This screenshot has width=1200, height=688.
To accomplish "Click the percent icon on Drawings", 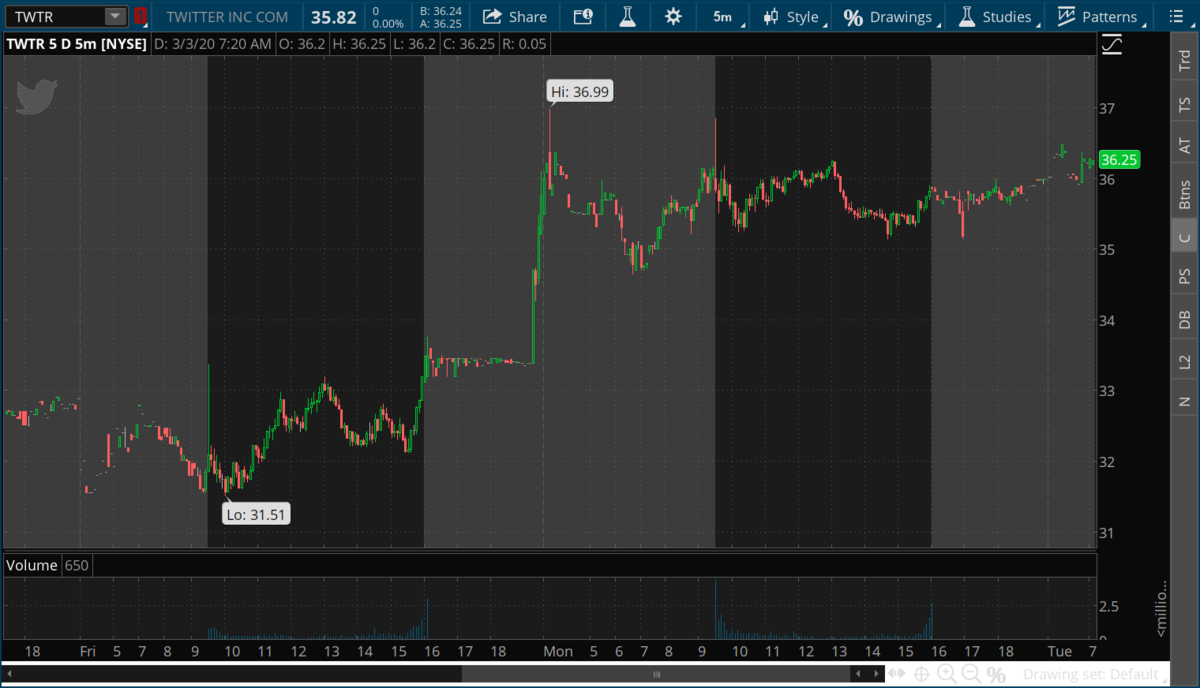I will (853, 17).
